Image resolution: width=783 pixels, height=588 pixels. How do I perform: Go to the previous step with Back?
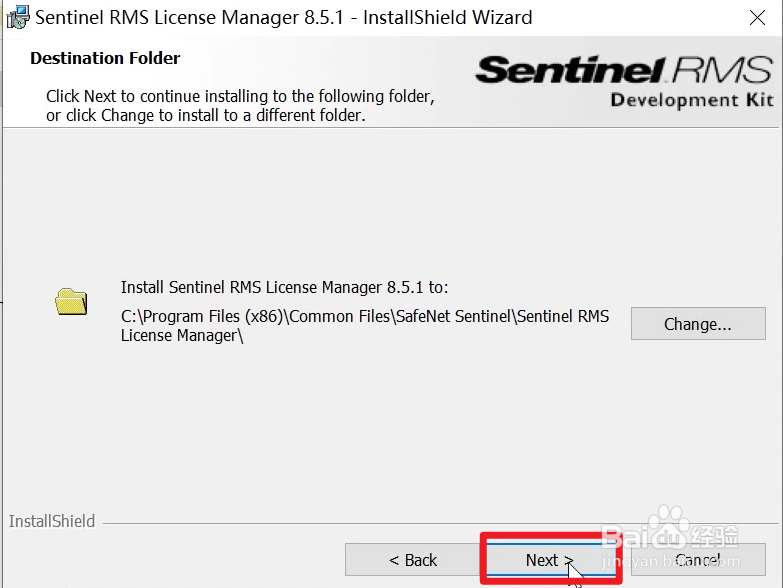(413, 560)
